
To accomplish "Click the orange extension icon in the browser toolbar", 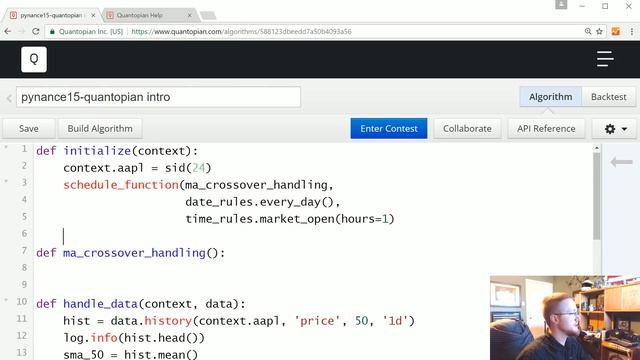I will click(x=616, y=31).
